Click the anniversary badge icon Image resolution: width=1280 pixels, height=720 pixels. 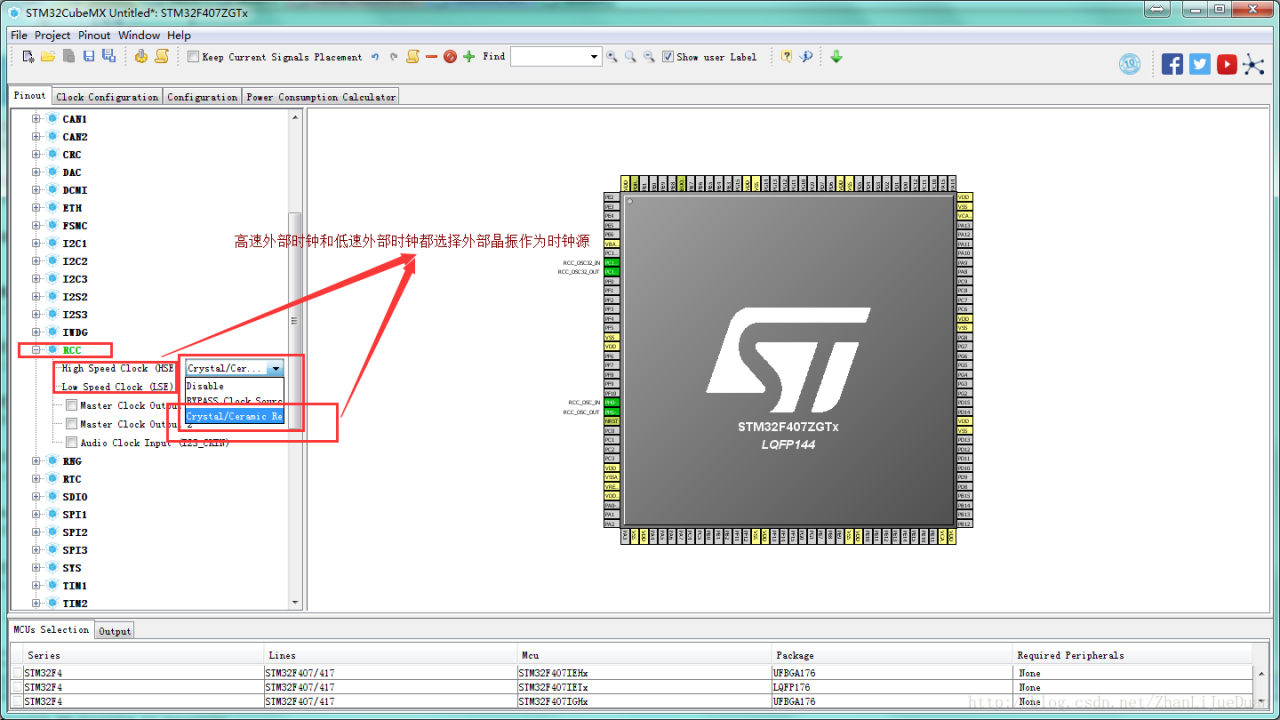tap(1130, 64)
